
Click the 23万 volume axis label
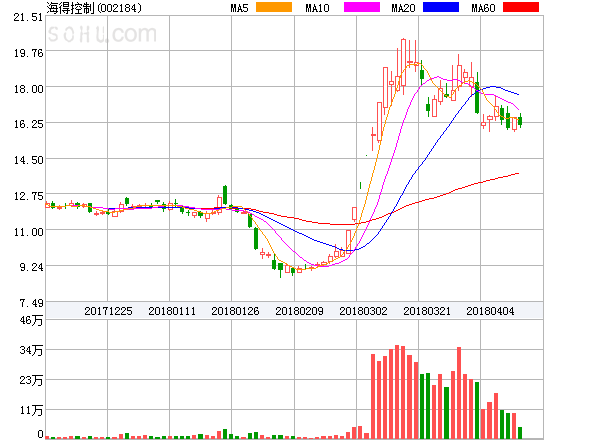point(31,380)
